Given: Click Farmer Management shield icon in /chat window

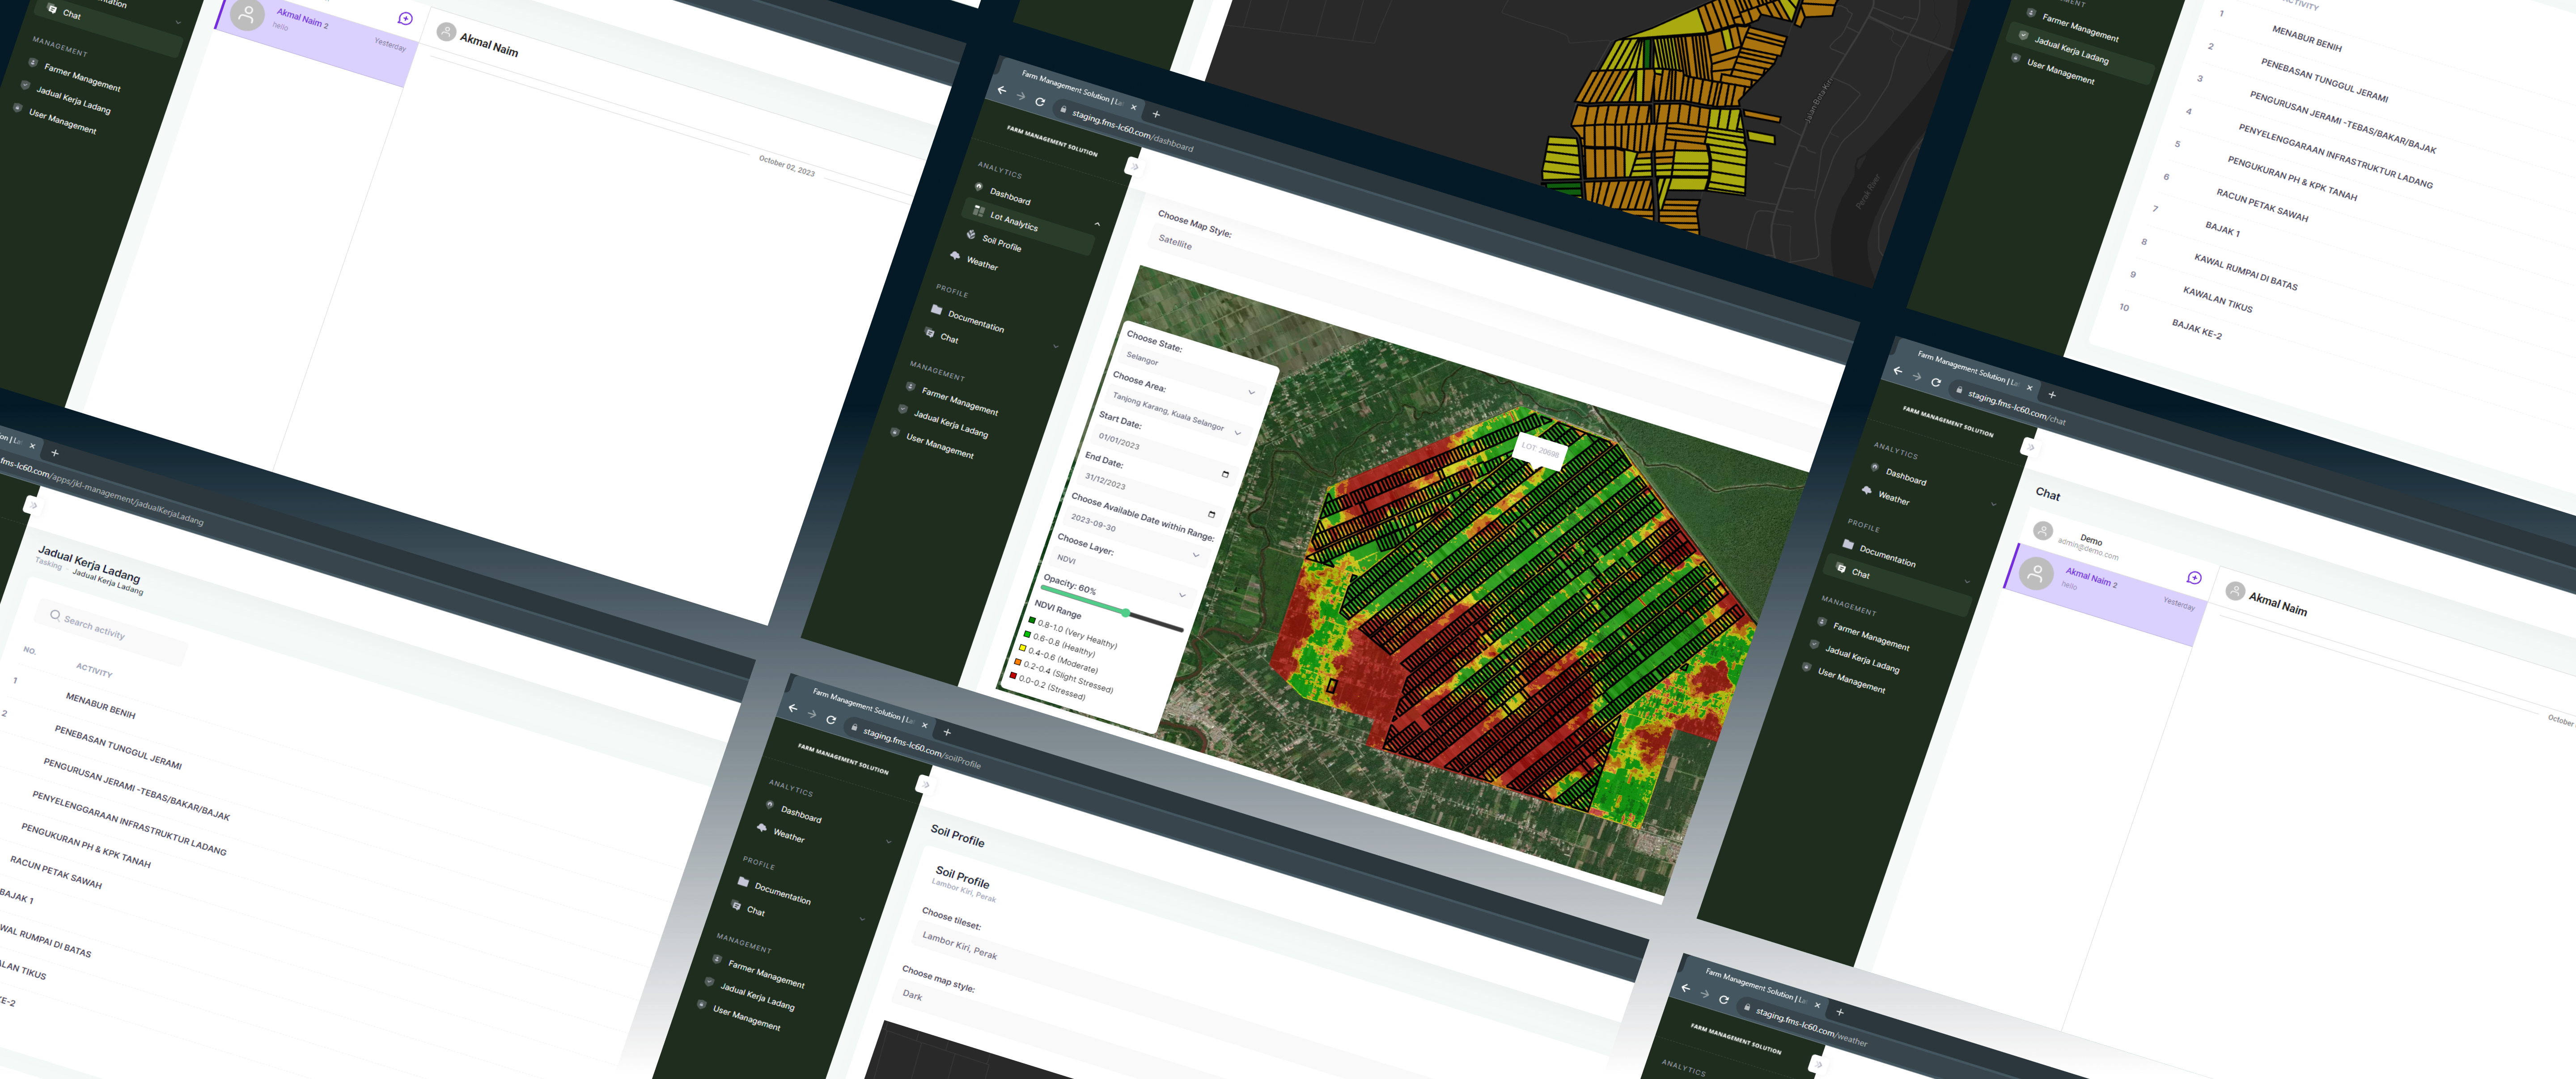Looking at the screenshot, I should (1822, 621).
